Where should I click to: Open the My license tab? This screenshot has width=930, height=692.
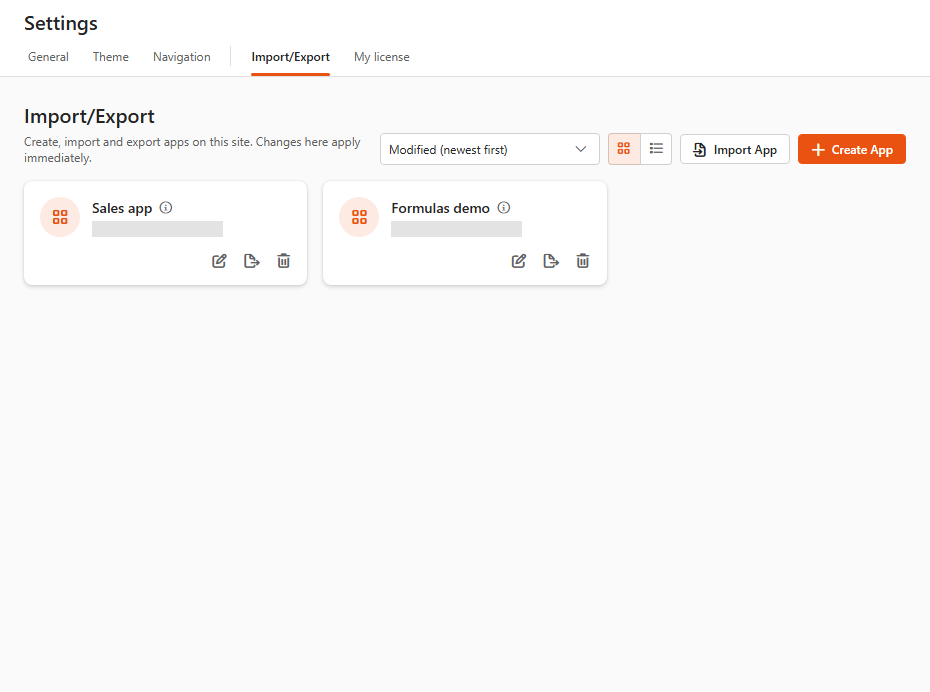(x=381, y=57)
